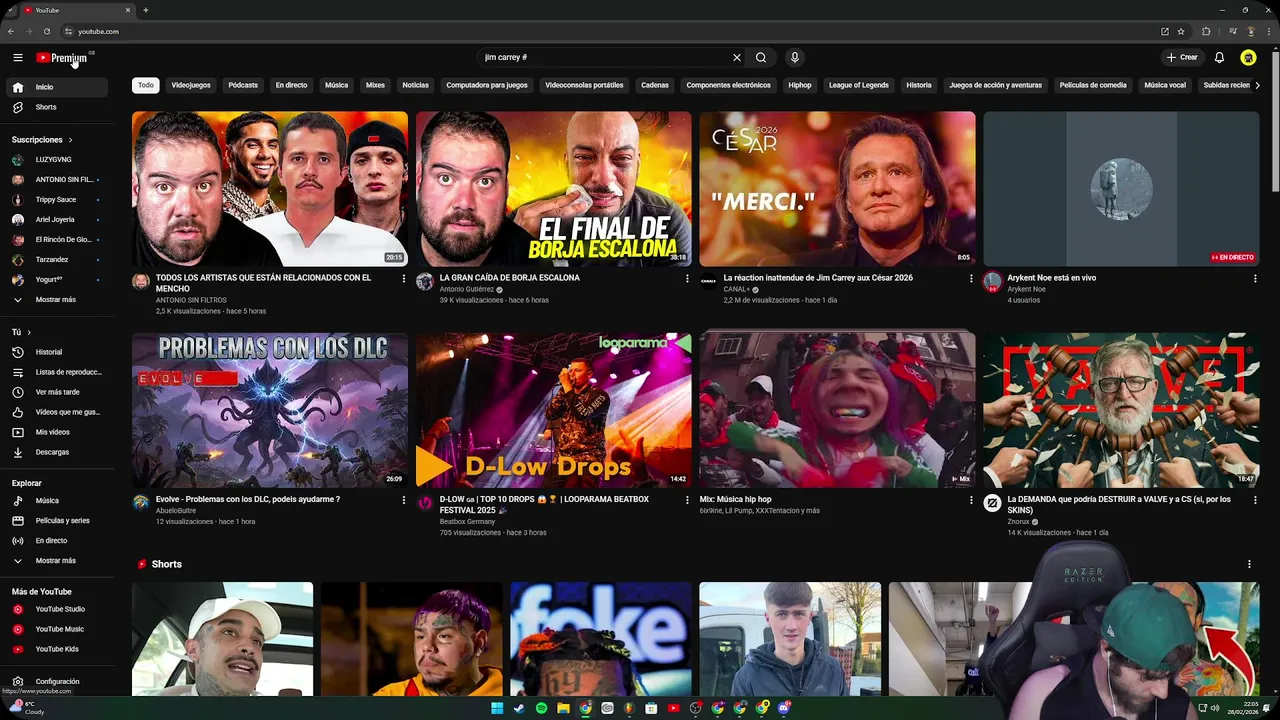Open YouTube Kids link
This screenshot has height=720, width=1280.
tap(55, 649)
